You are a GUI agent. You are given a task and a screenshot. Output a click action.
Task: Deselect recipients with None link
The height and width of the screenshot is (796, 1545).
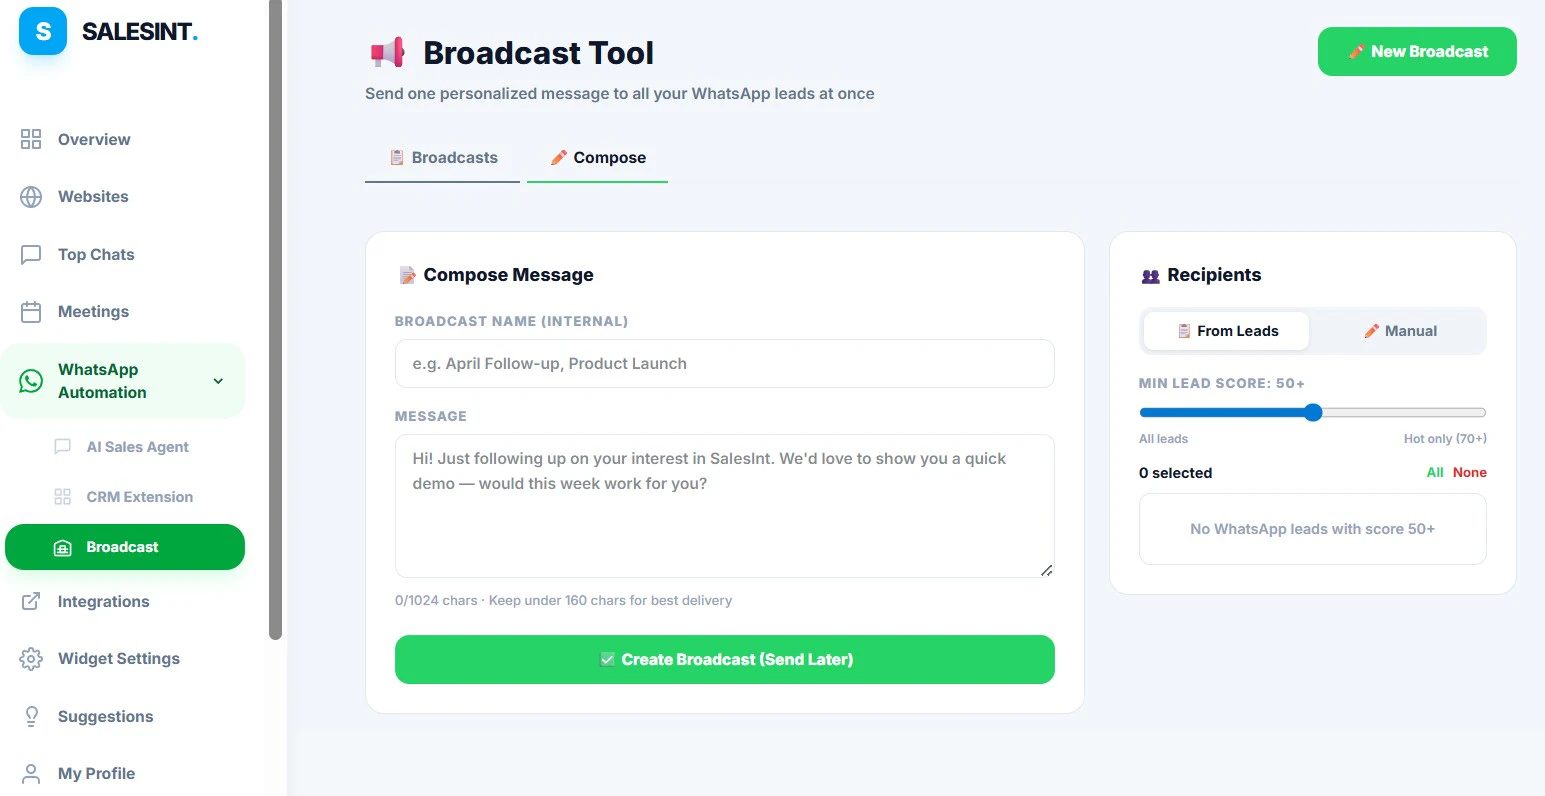1469,472
